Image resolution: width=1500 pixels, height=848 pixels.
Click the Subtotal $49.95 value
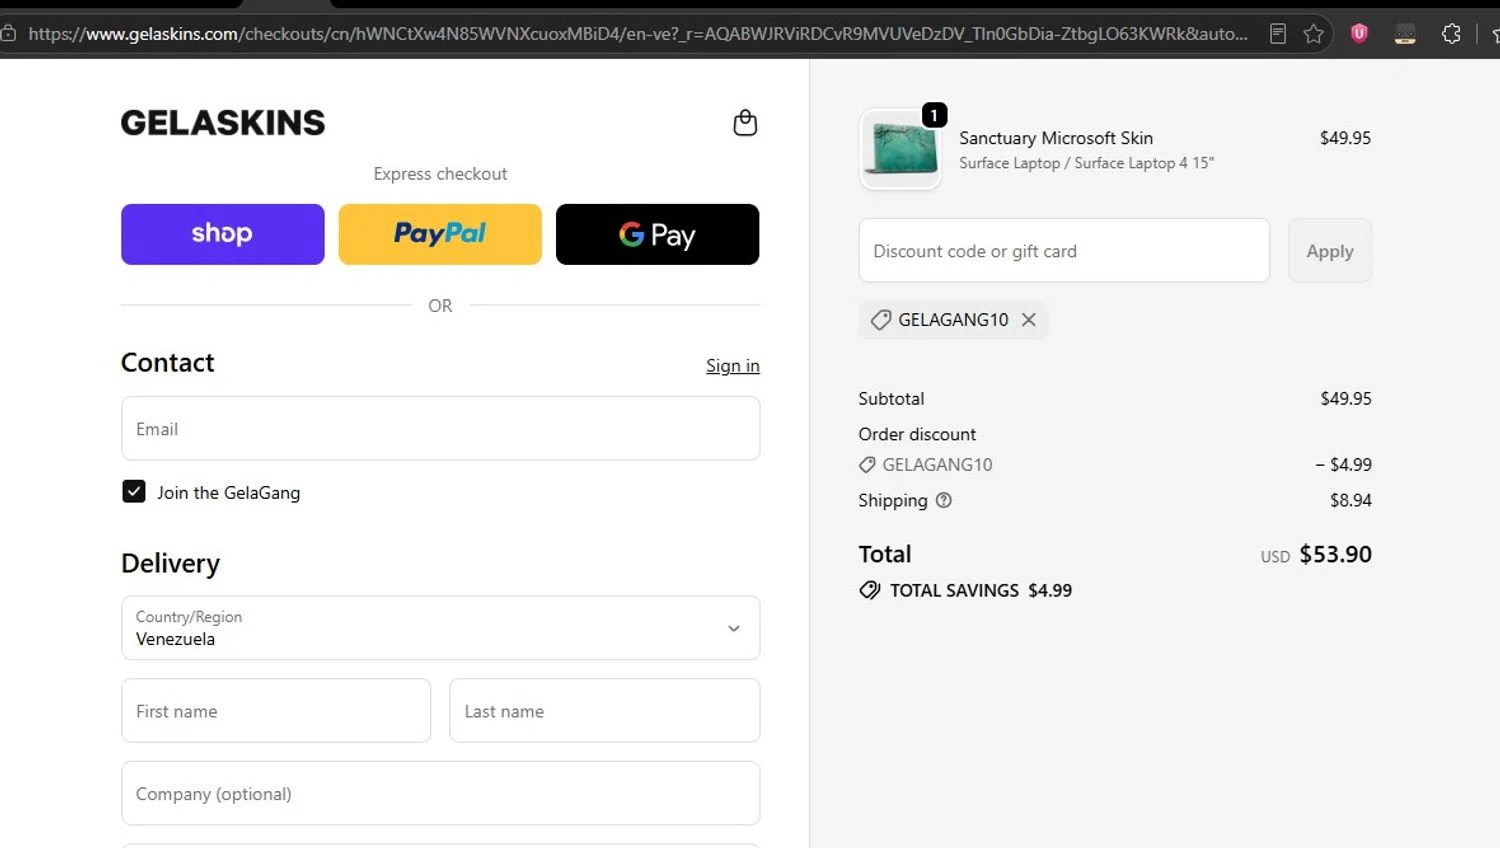(1346, 398)
